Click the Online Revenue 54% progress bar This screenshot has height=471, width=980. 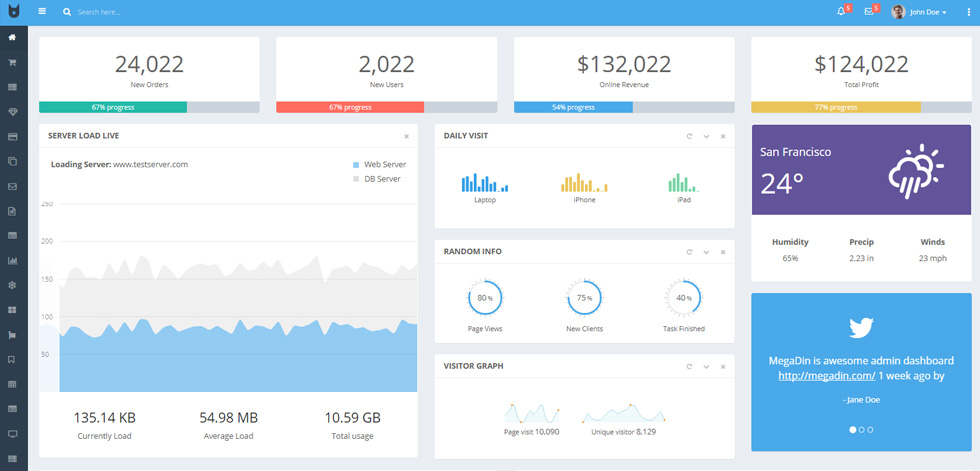624,107
